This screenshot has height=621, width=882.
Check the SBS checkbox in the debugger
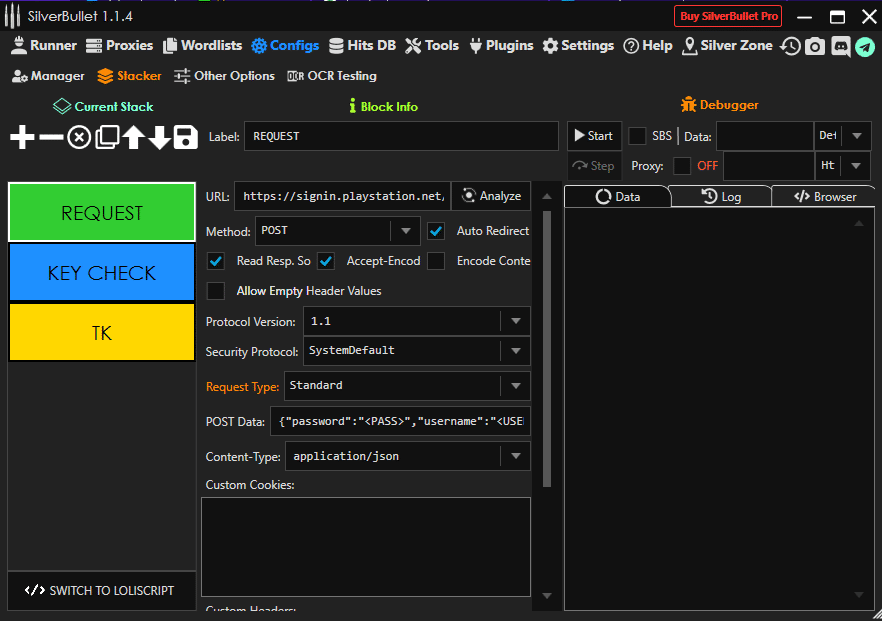click(x=637, y=136)
